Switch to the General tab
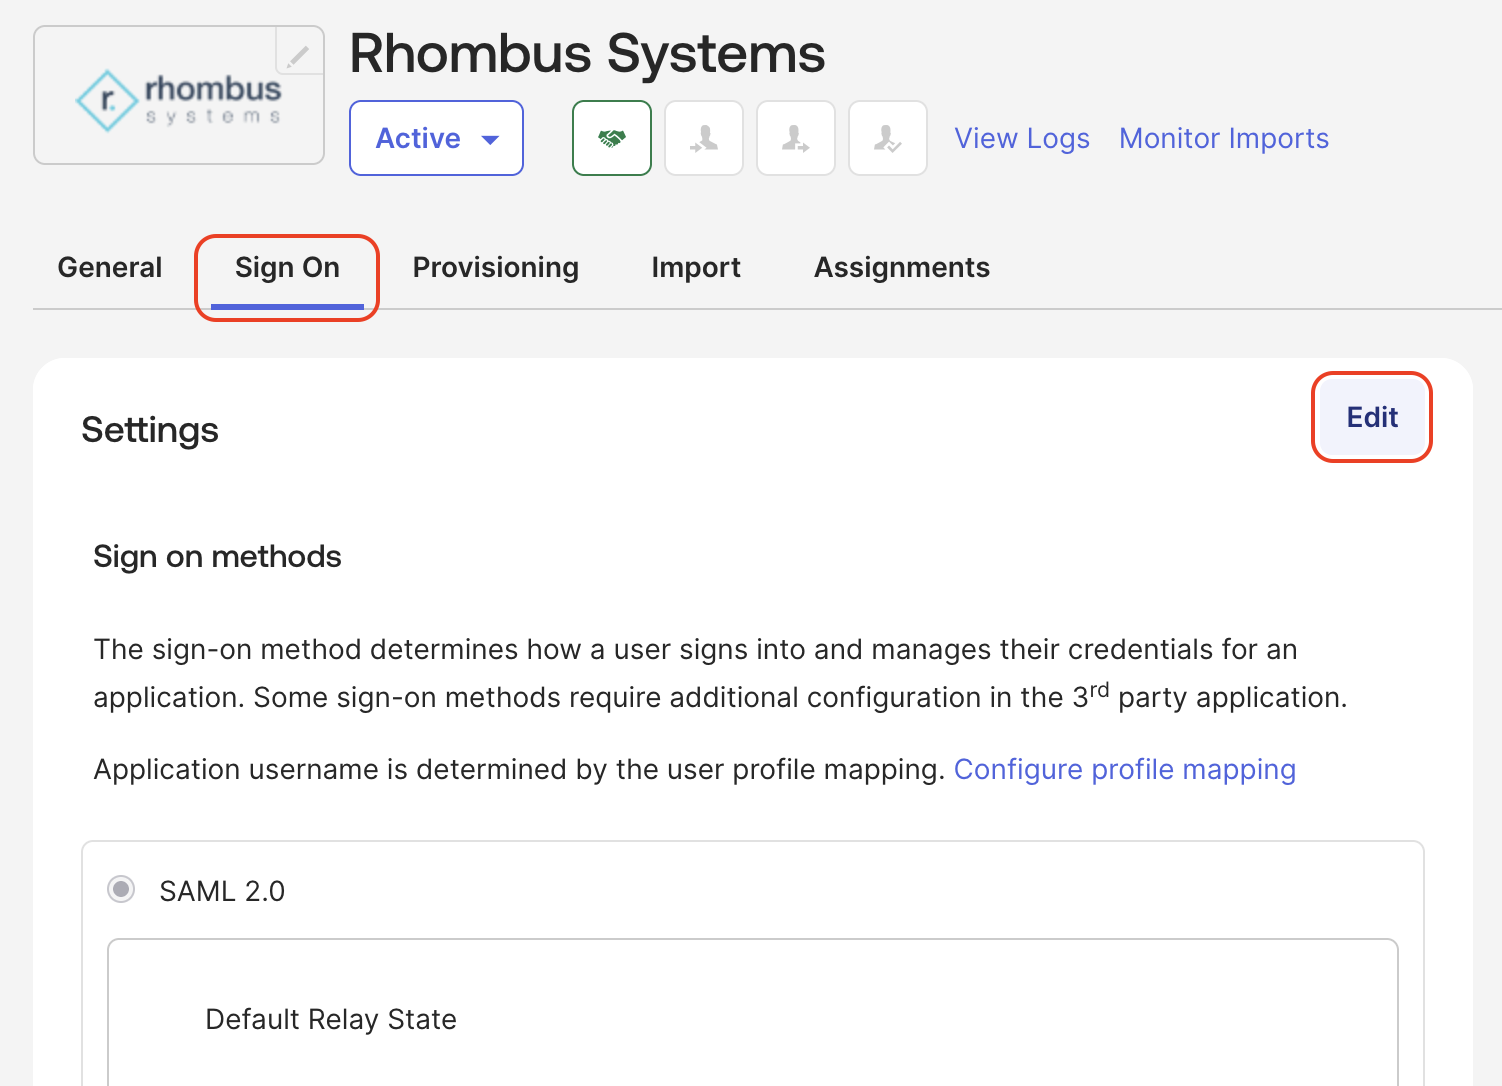Viewport: 1502px width, 1086px height. click(110, 267)
